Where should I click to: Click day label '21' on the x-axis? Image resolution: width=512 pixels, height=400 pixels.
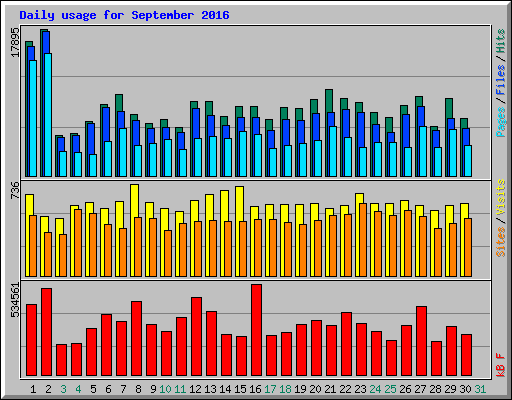330,389
